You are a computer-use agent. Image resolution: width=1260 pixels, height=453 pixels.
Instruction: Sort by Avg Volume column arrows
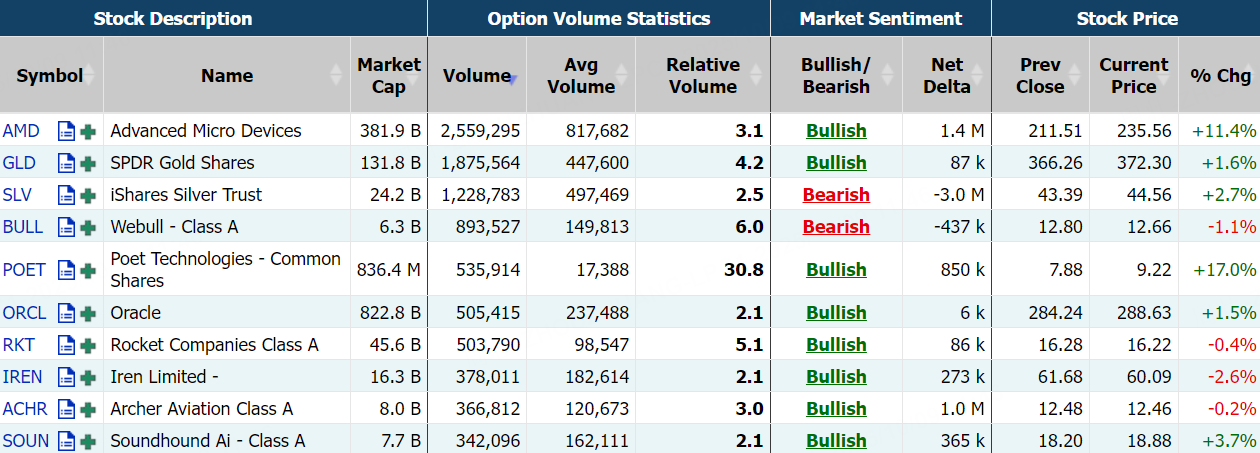tap(621, 75)
